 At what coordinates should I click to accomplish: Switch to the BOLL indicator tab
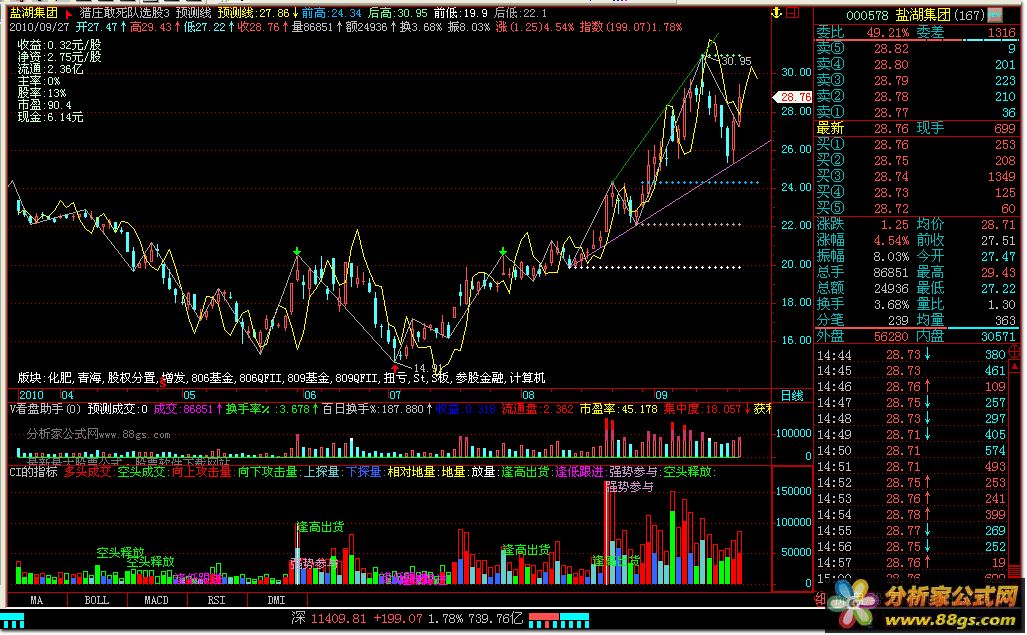tap(97, 600)
